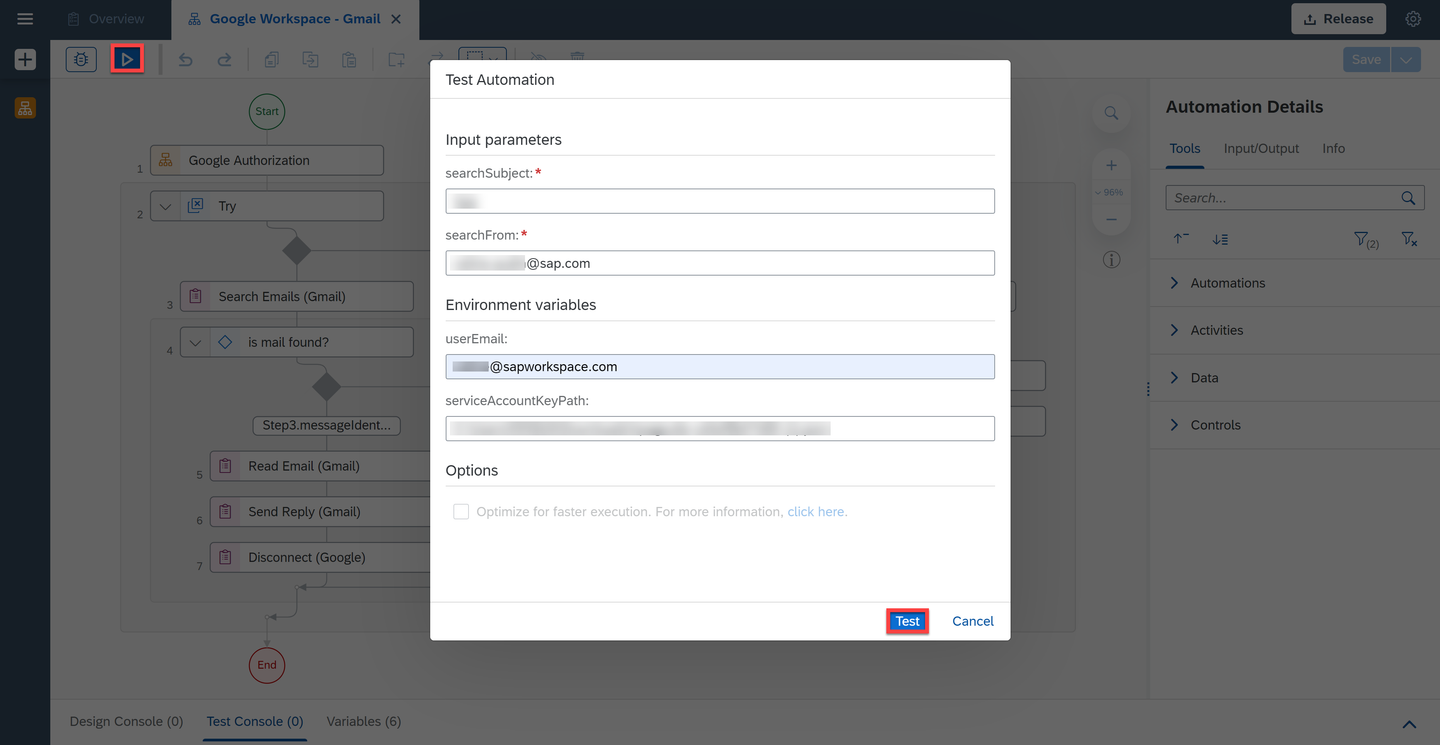Select the Test Console (0) tab
The width and height of the screenshot is (1440, 745).
[255, 721]
